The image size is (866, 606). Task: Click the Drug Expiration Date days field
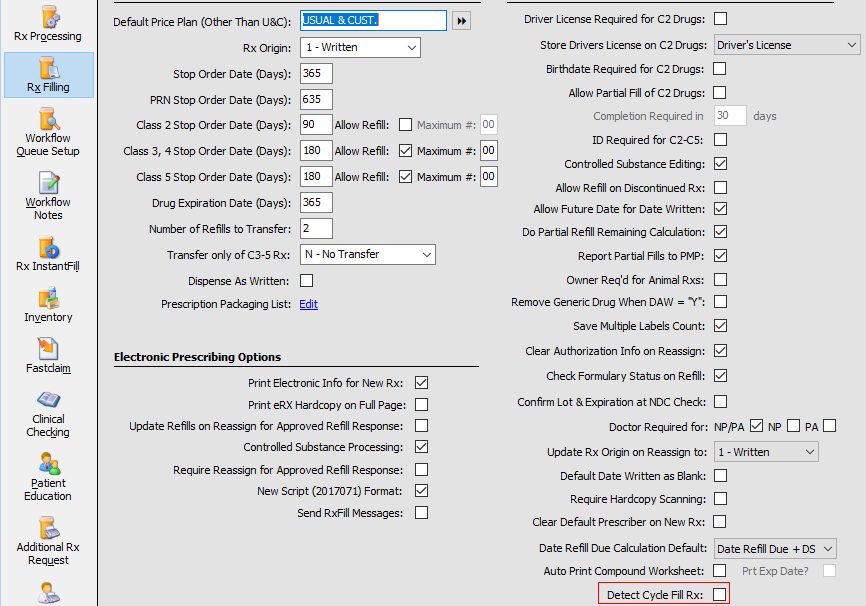coord(316,203)
